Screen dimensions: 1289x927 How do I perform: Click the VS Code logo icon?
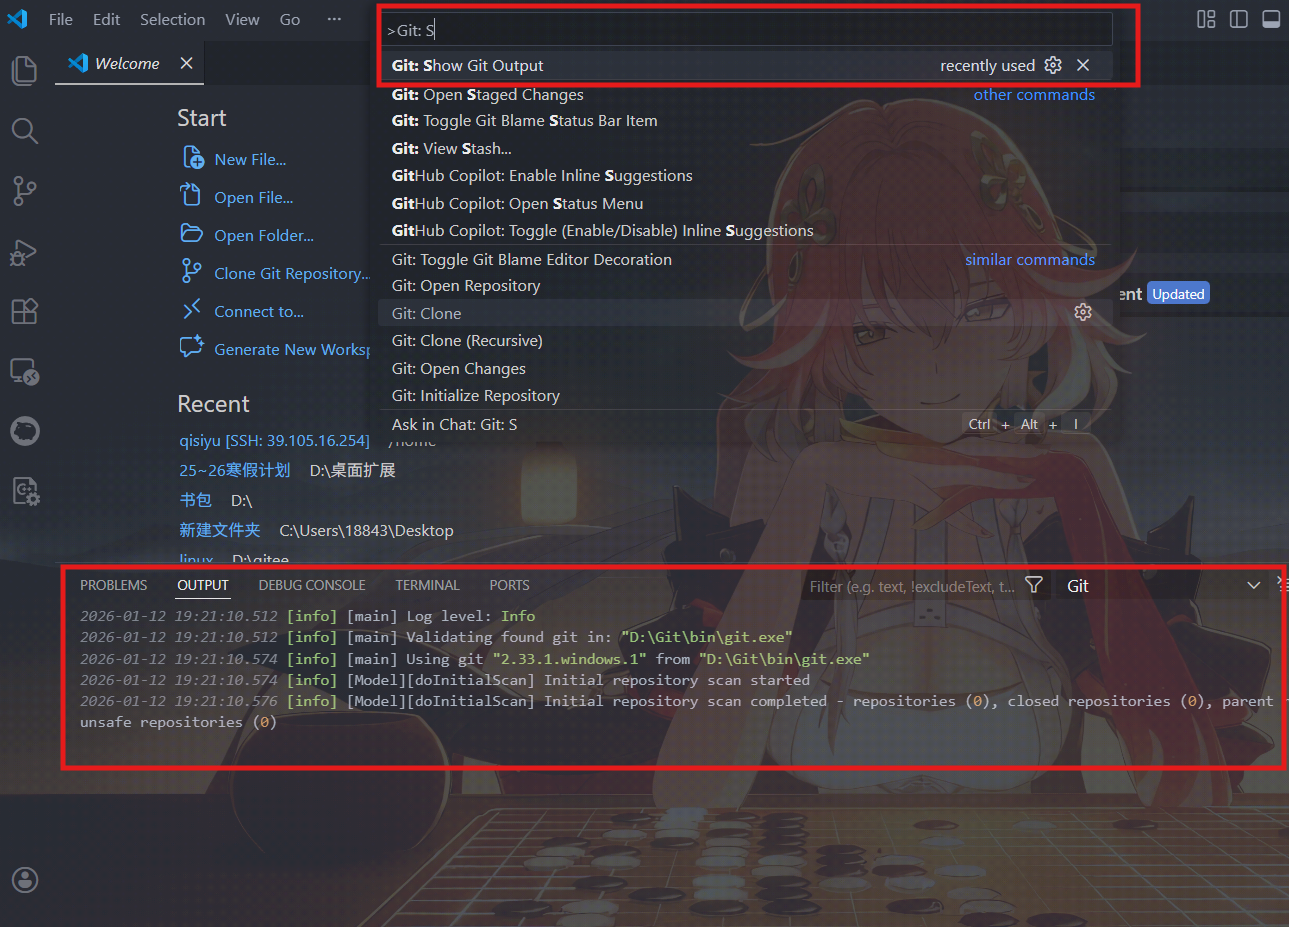point(18,19)
